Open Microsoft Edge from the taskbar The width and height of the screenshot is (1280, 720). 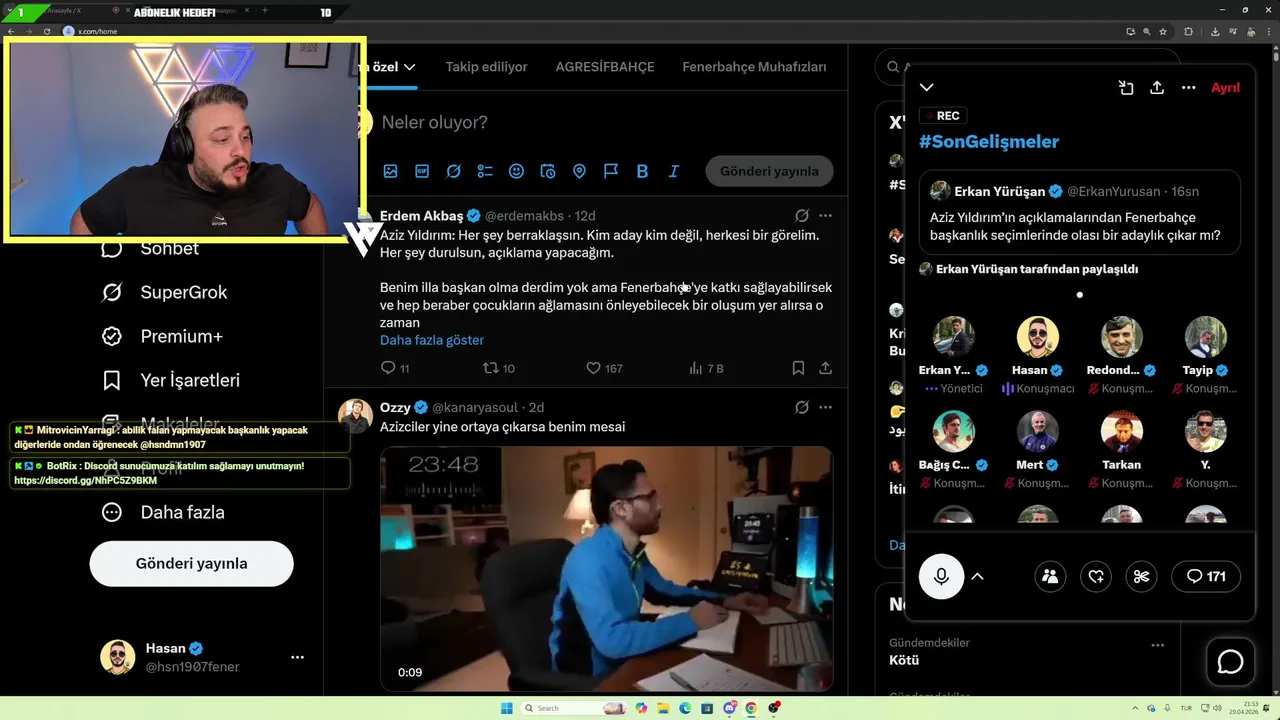click(685, 708)
